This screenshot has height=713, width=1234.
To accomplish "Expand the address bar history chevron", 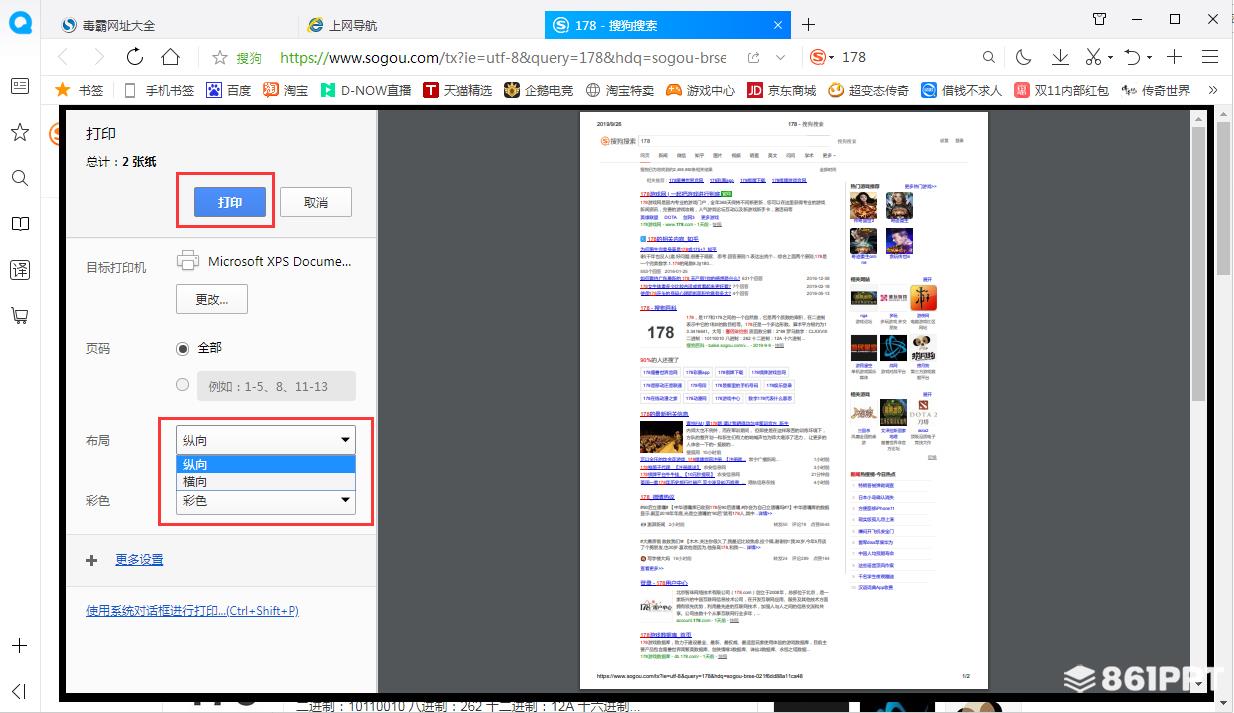I will 781,58.
